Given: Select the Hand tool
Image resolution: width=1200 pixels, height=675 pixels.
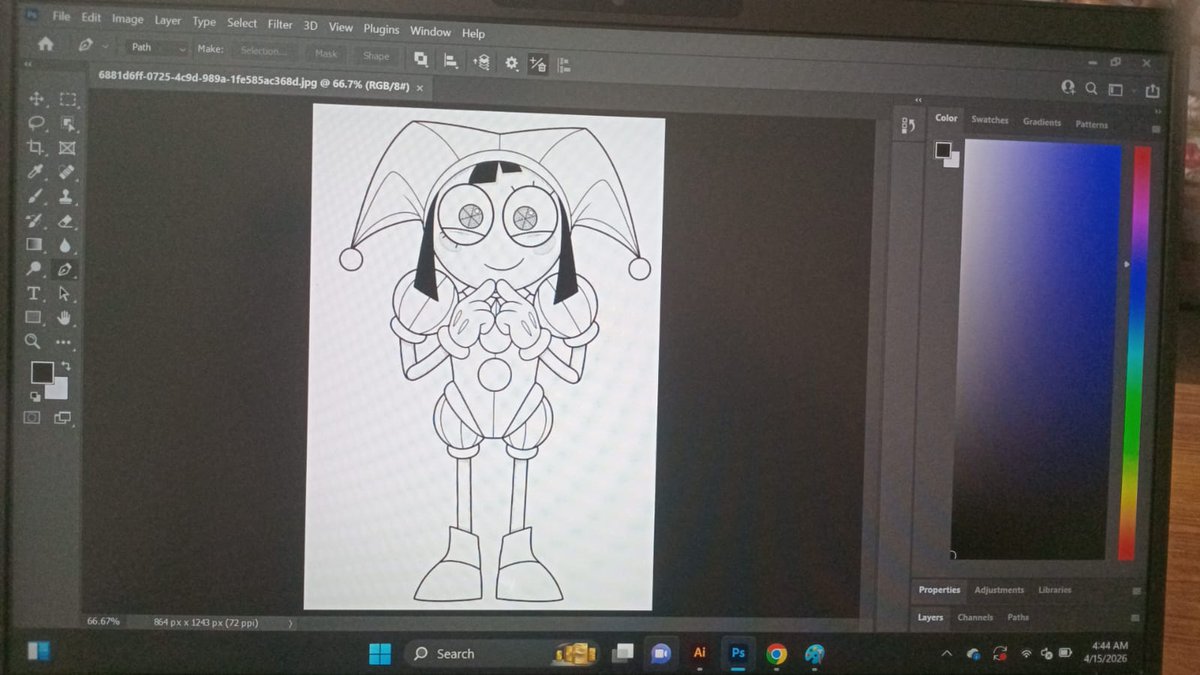Looking at the screenshot, I should (62, 318).
